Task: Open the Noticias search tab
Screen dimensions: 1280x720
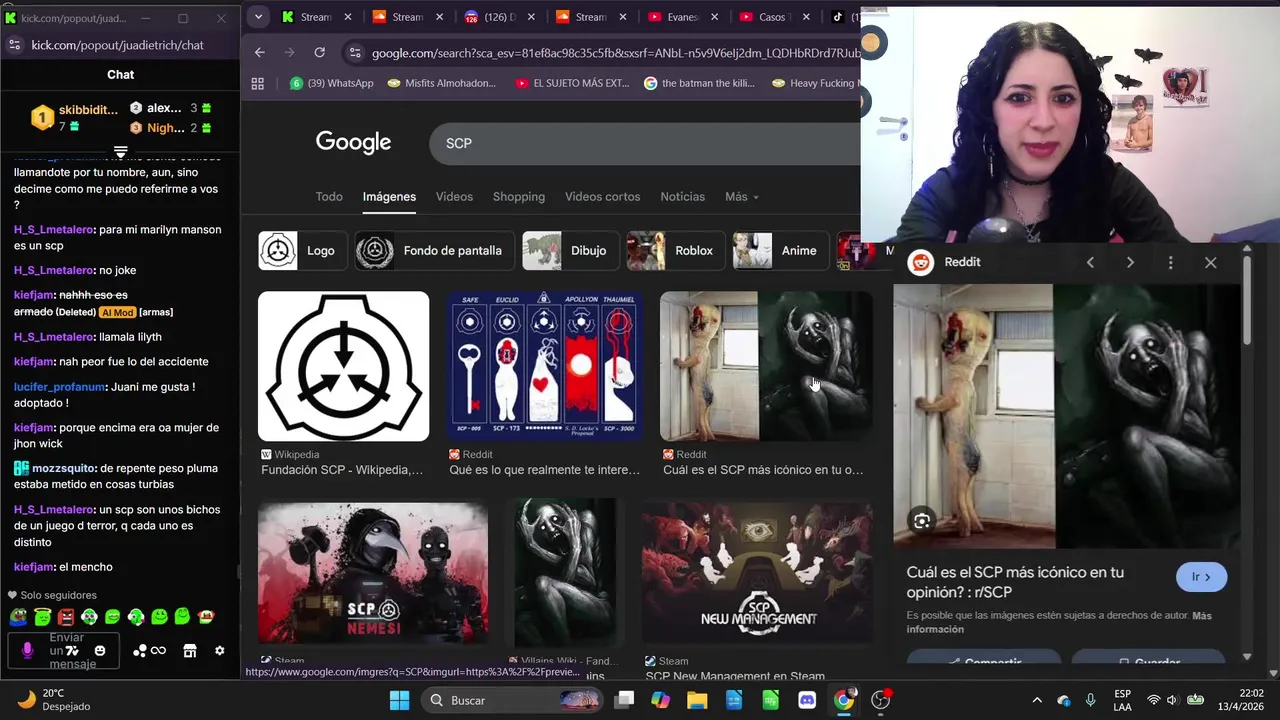Action: [683, 197]
